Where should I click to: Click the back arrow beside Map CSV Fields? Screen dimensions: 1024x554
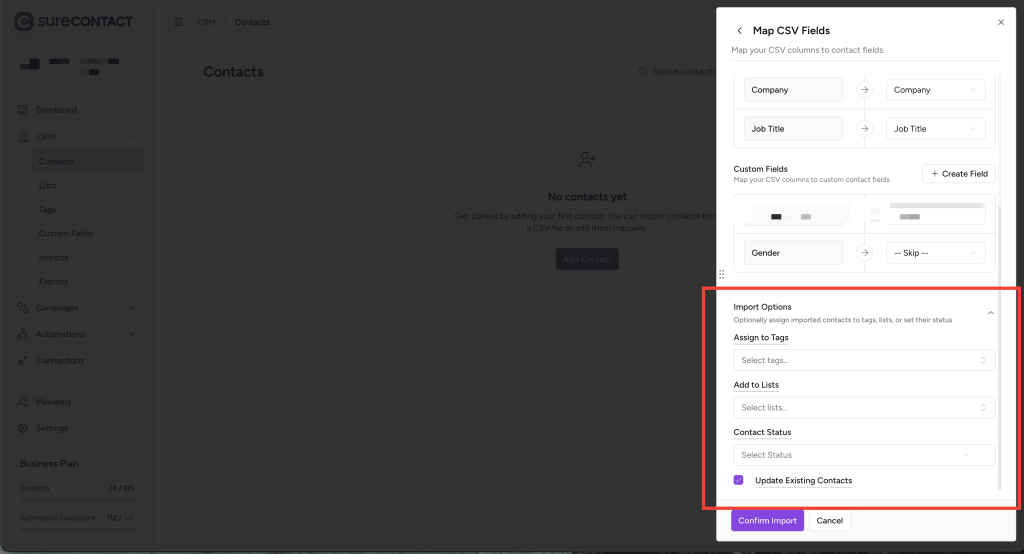pos(739,31)
